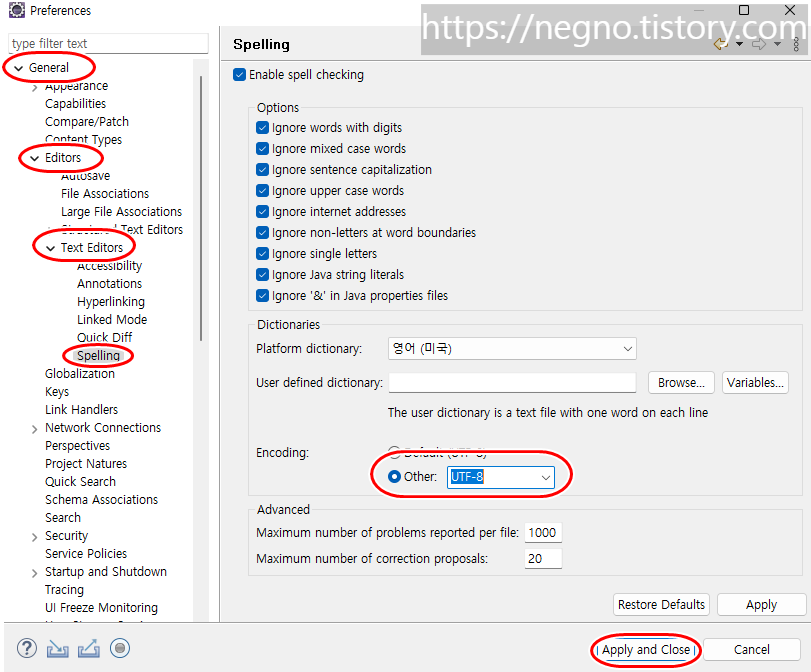Select Quick Diff in the tree
811x672 pixels.
[x=104, y=337]
